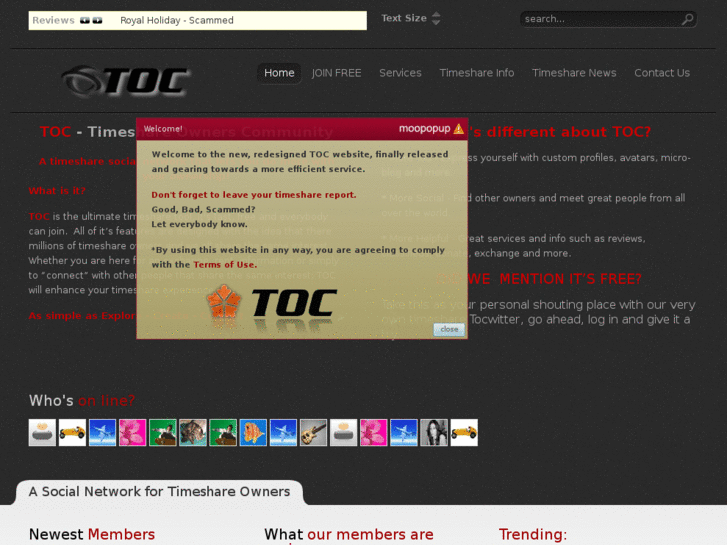Viewport: 727px width, 545px height.
Task: Click the Trending: heading
Action: click(x=533, y=534)
